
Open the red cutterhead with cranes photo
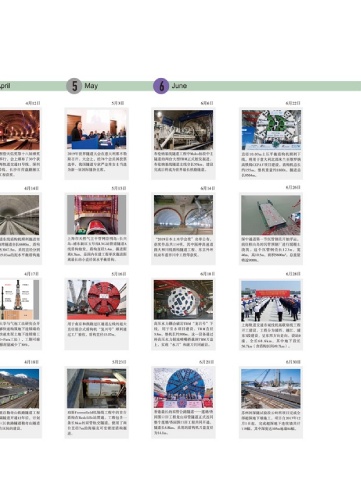point(97,300)
